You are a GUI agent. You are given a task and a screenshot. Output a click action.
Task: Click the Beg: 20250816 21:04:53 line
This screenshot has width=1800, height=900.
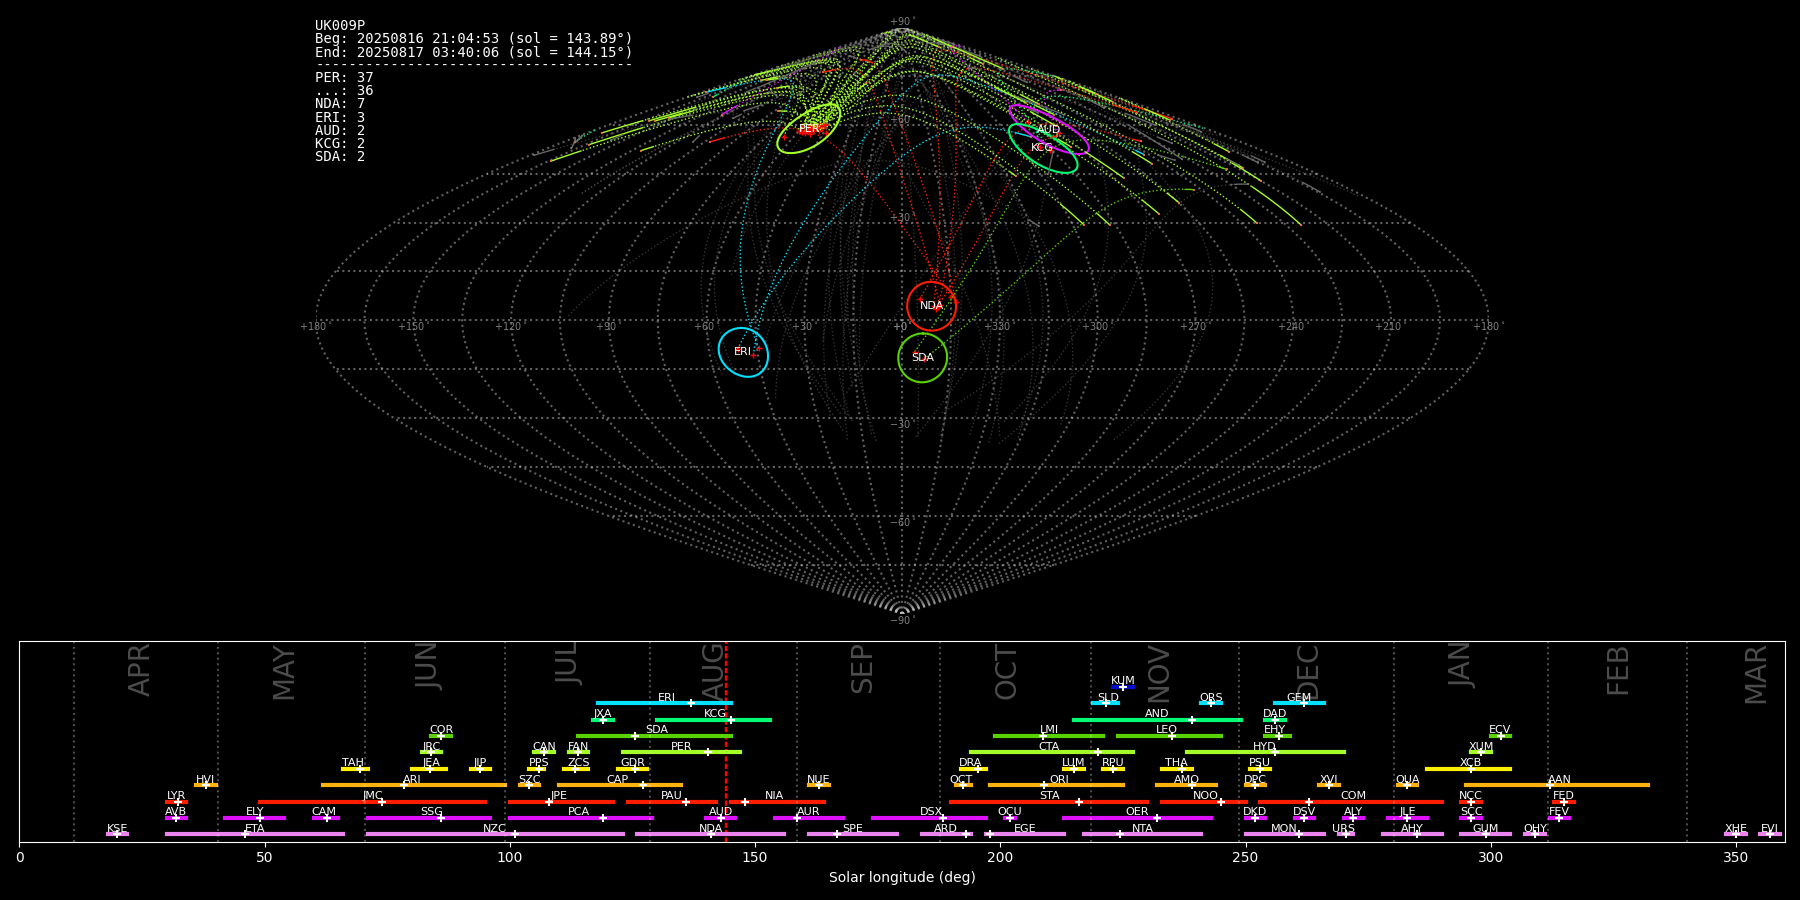point(474,39)
